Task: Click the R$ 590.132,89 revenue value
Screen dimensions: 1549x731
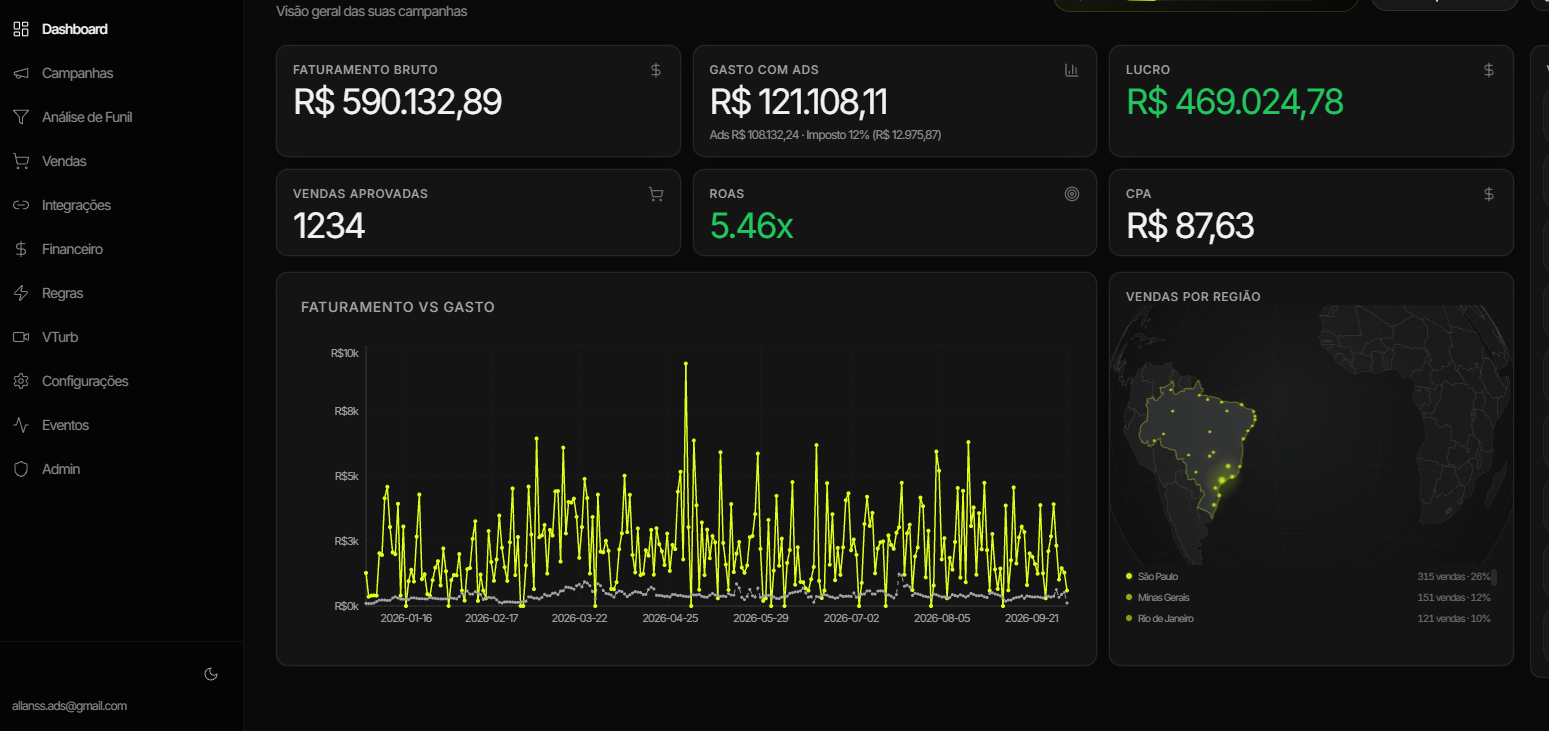Action: tap(398, 102)
